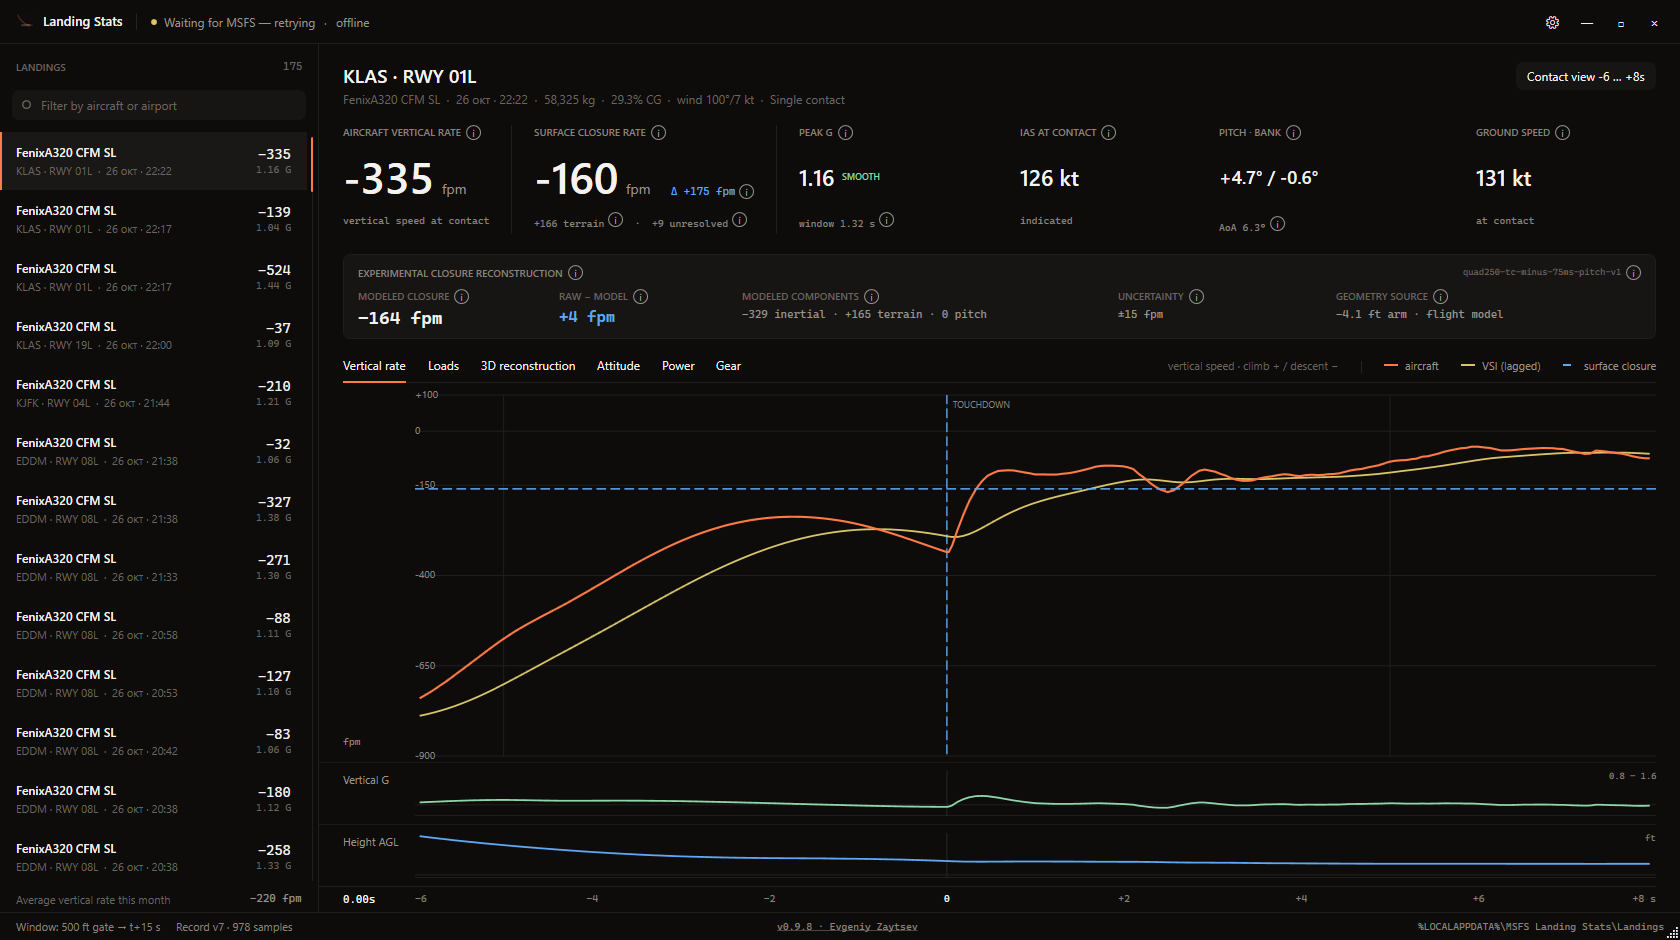
Task: Show info for Surface Closure Rate
Action: click(x=659, y=133)
